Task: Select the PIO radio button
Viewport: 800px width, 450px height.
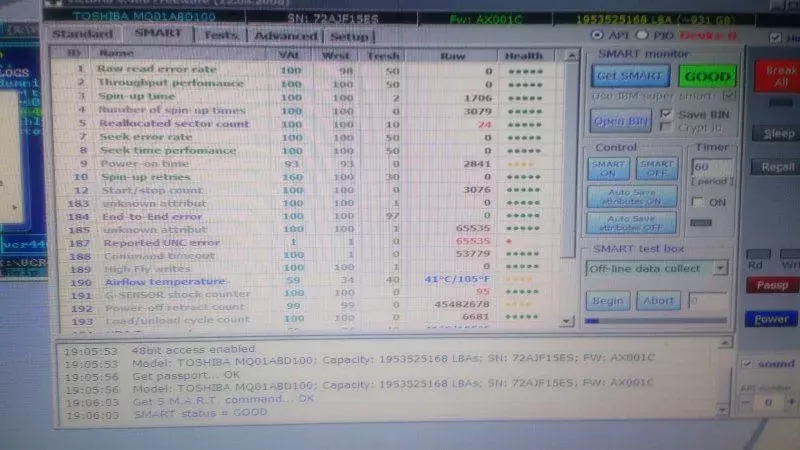Action: click(642, 35)
